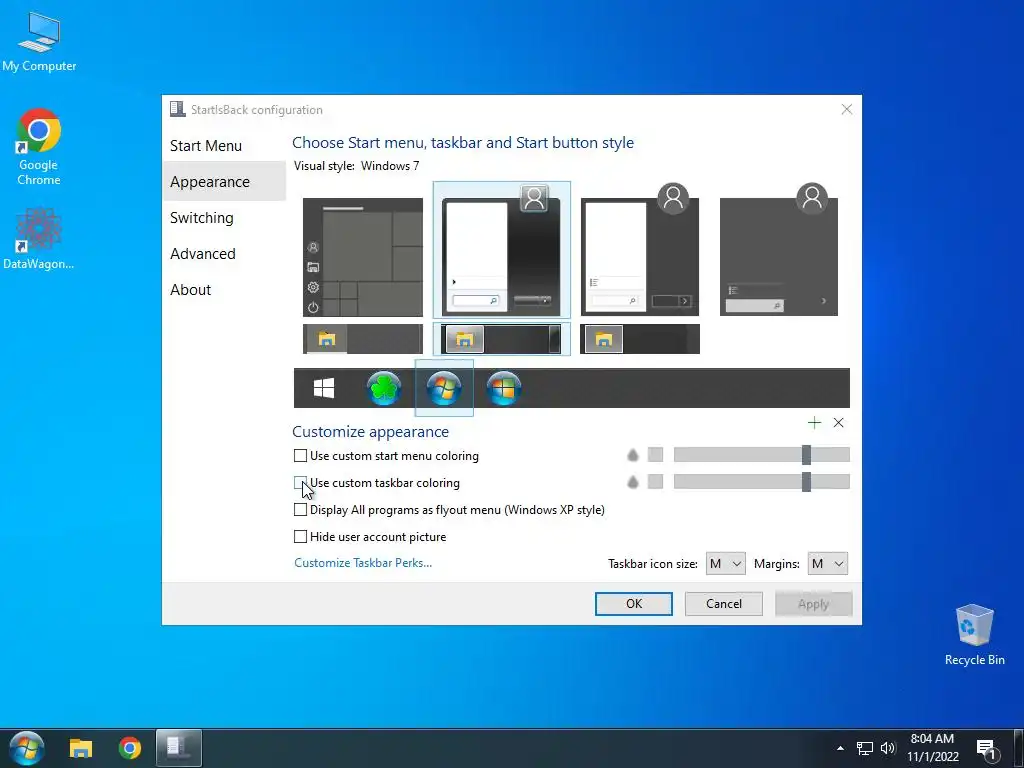
Task: Select the Windows 8 colored Start orb
Action: coord(504,388)
